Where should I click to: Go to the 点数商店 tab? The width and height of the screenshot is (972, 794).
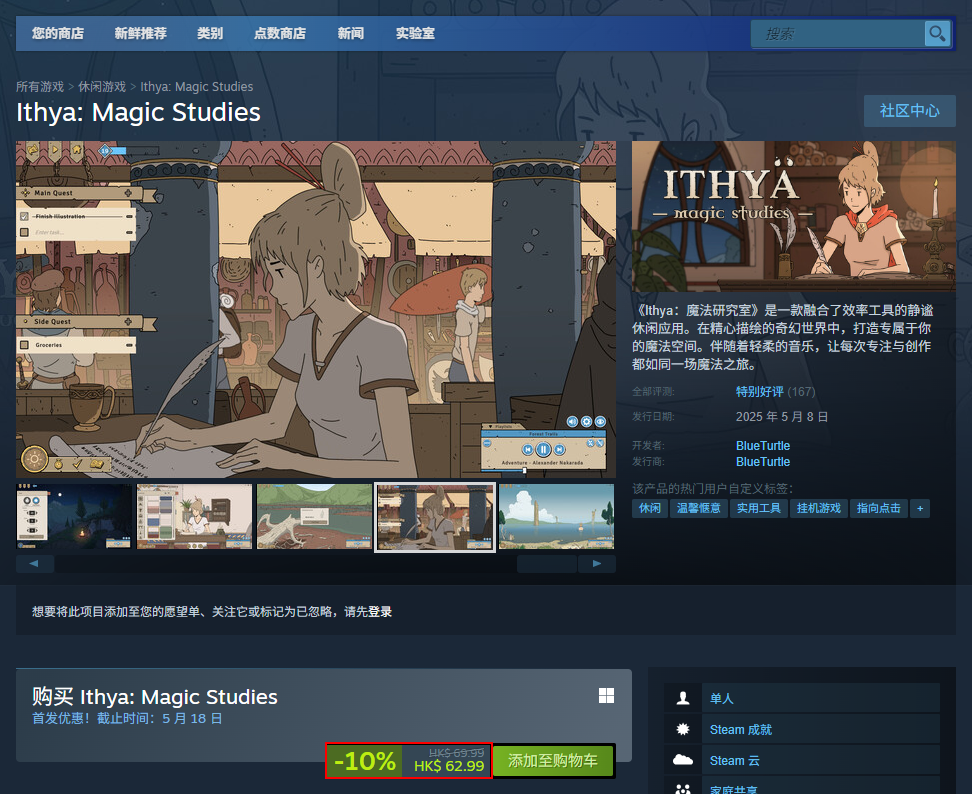(280, 33)
